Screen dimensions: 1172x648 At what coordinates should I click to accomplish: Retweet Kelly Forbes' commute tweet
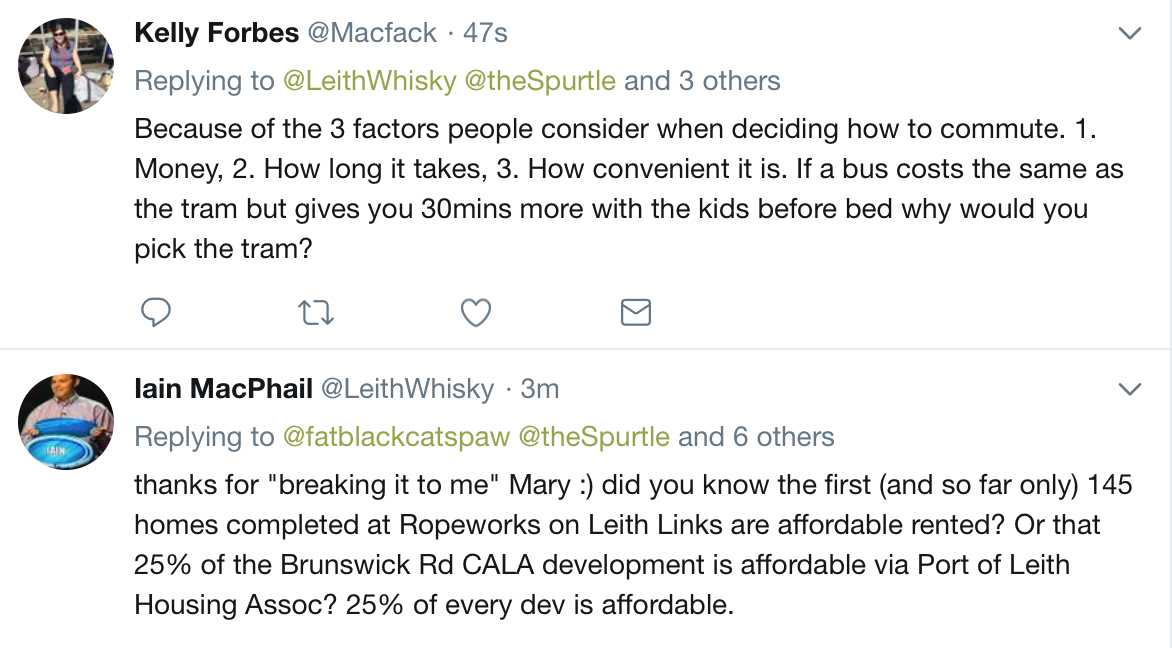coord(316,312)
